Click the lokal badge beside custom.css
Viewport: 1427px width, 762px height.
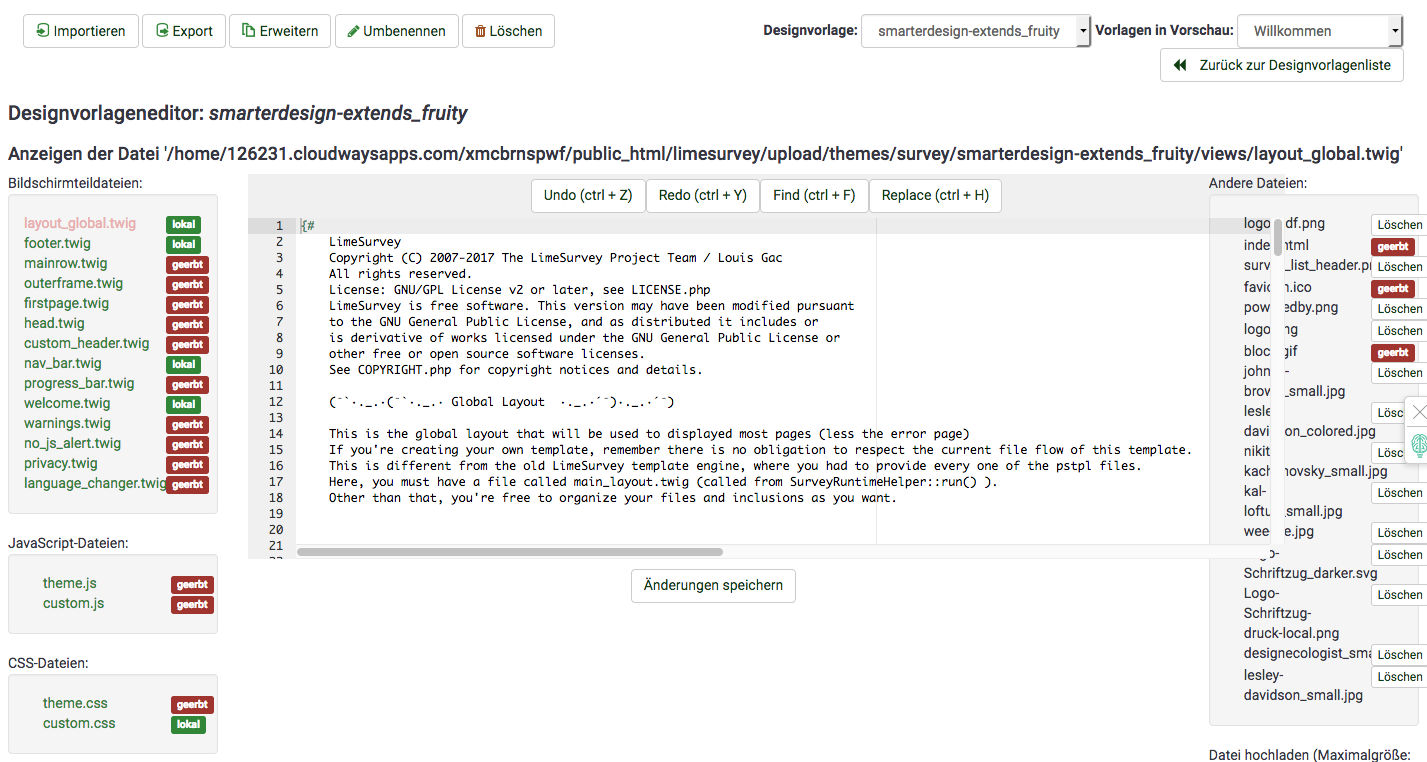[188, 725]
